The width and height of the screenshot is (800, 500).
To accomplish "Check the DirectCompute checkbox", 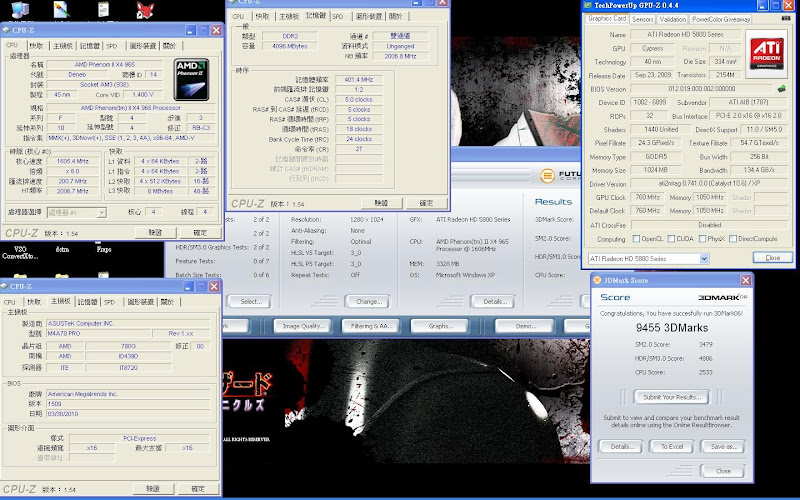I will click(733, 239).
